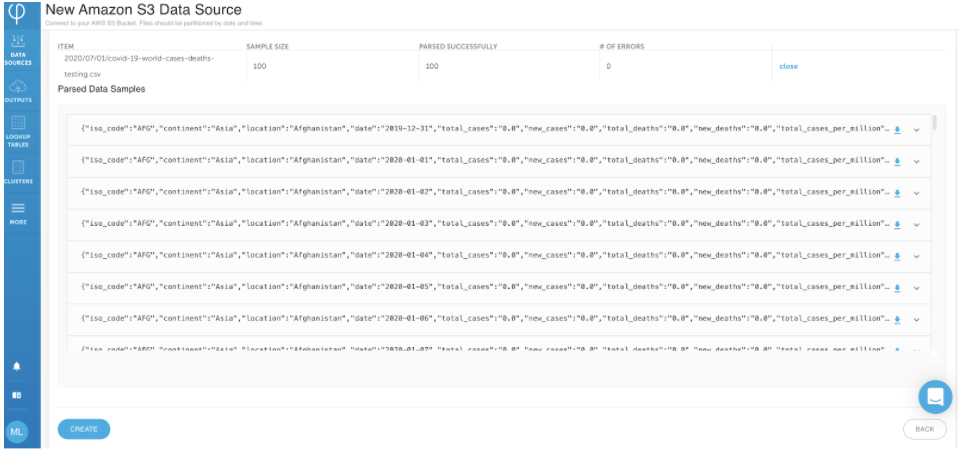Open Lookup Tables in sidebar
The image size is (962, 470).
pos(18,130)
